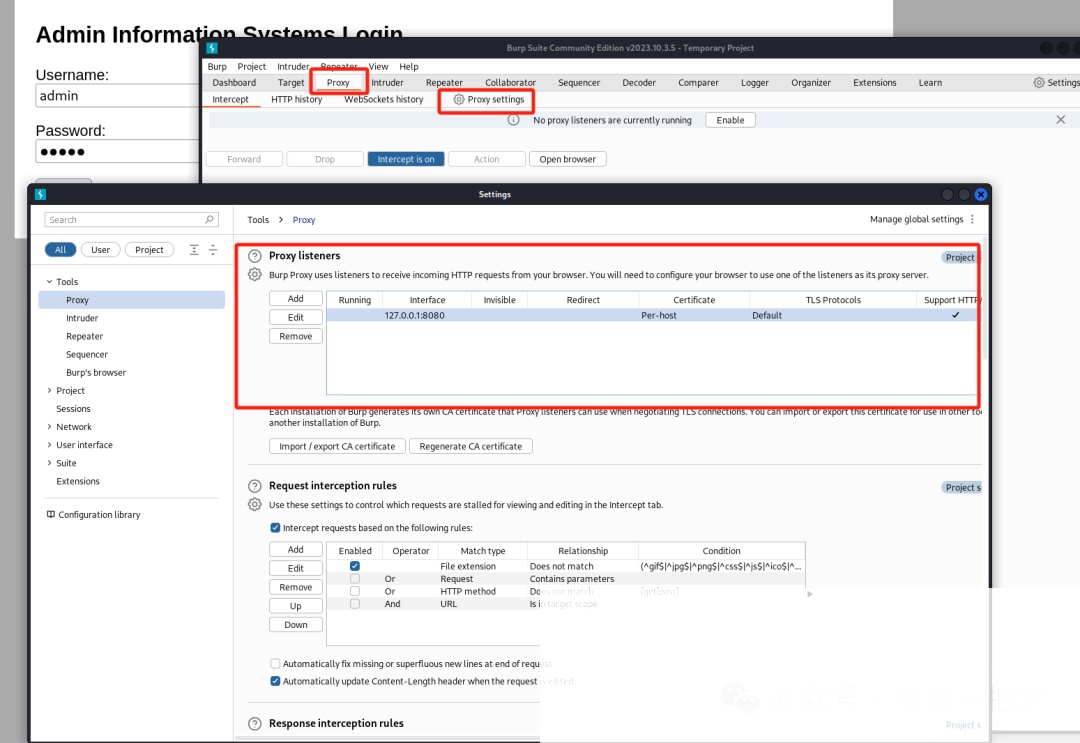The height and width of the screenshot is (743, 1080).
Task: Enable the HTTP method interception rule
Action: pos(355,592)
